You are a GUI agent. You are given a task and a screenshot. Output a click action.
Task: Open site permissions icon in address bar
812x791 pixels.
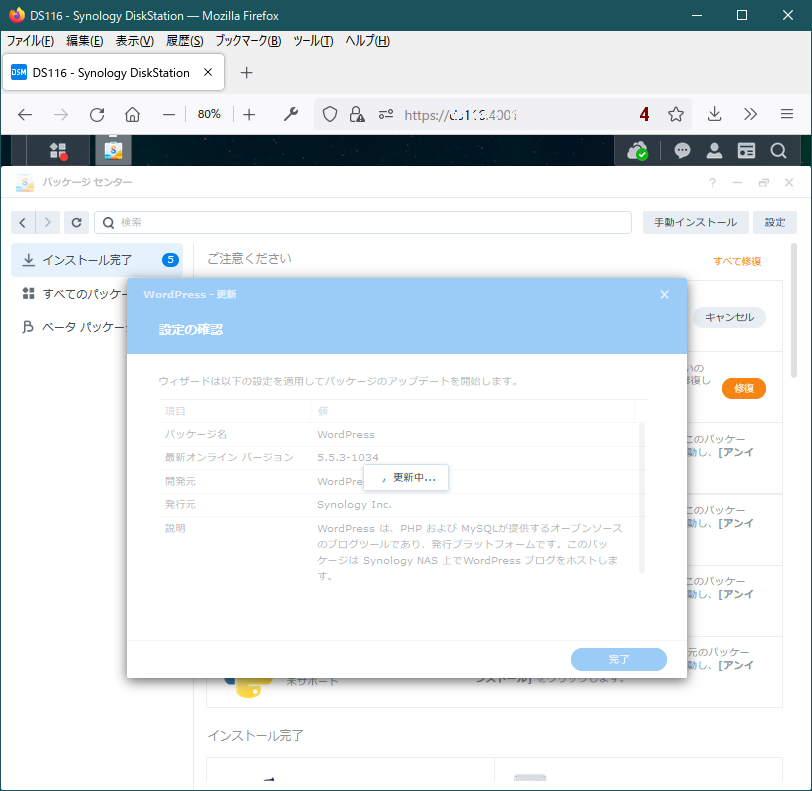tap(386, 114)
